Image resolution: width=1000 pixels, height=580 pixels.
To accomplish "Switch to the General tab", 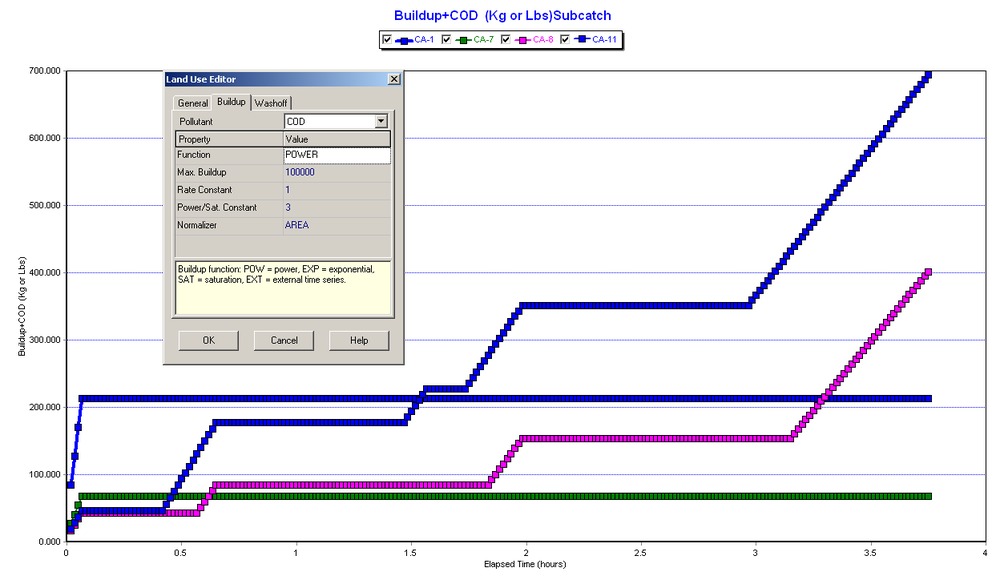I will click(192, 102).
